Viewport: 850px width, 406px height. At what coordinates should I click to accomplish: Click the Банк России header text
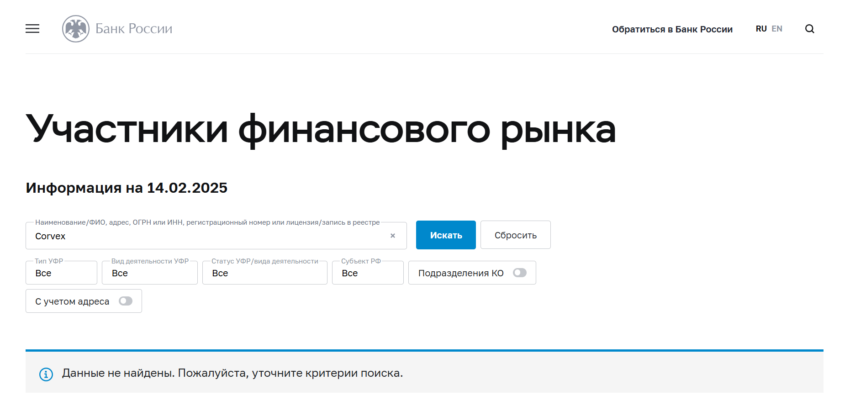click(x=134, y=29)
